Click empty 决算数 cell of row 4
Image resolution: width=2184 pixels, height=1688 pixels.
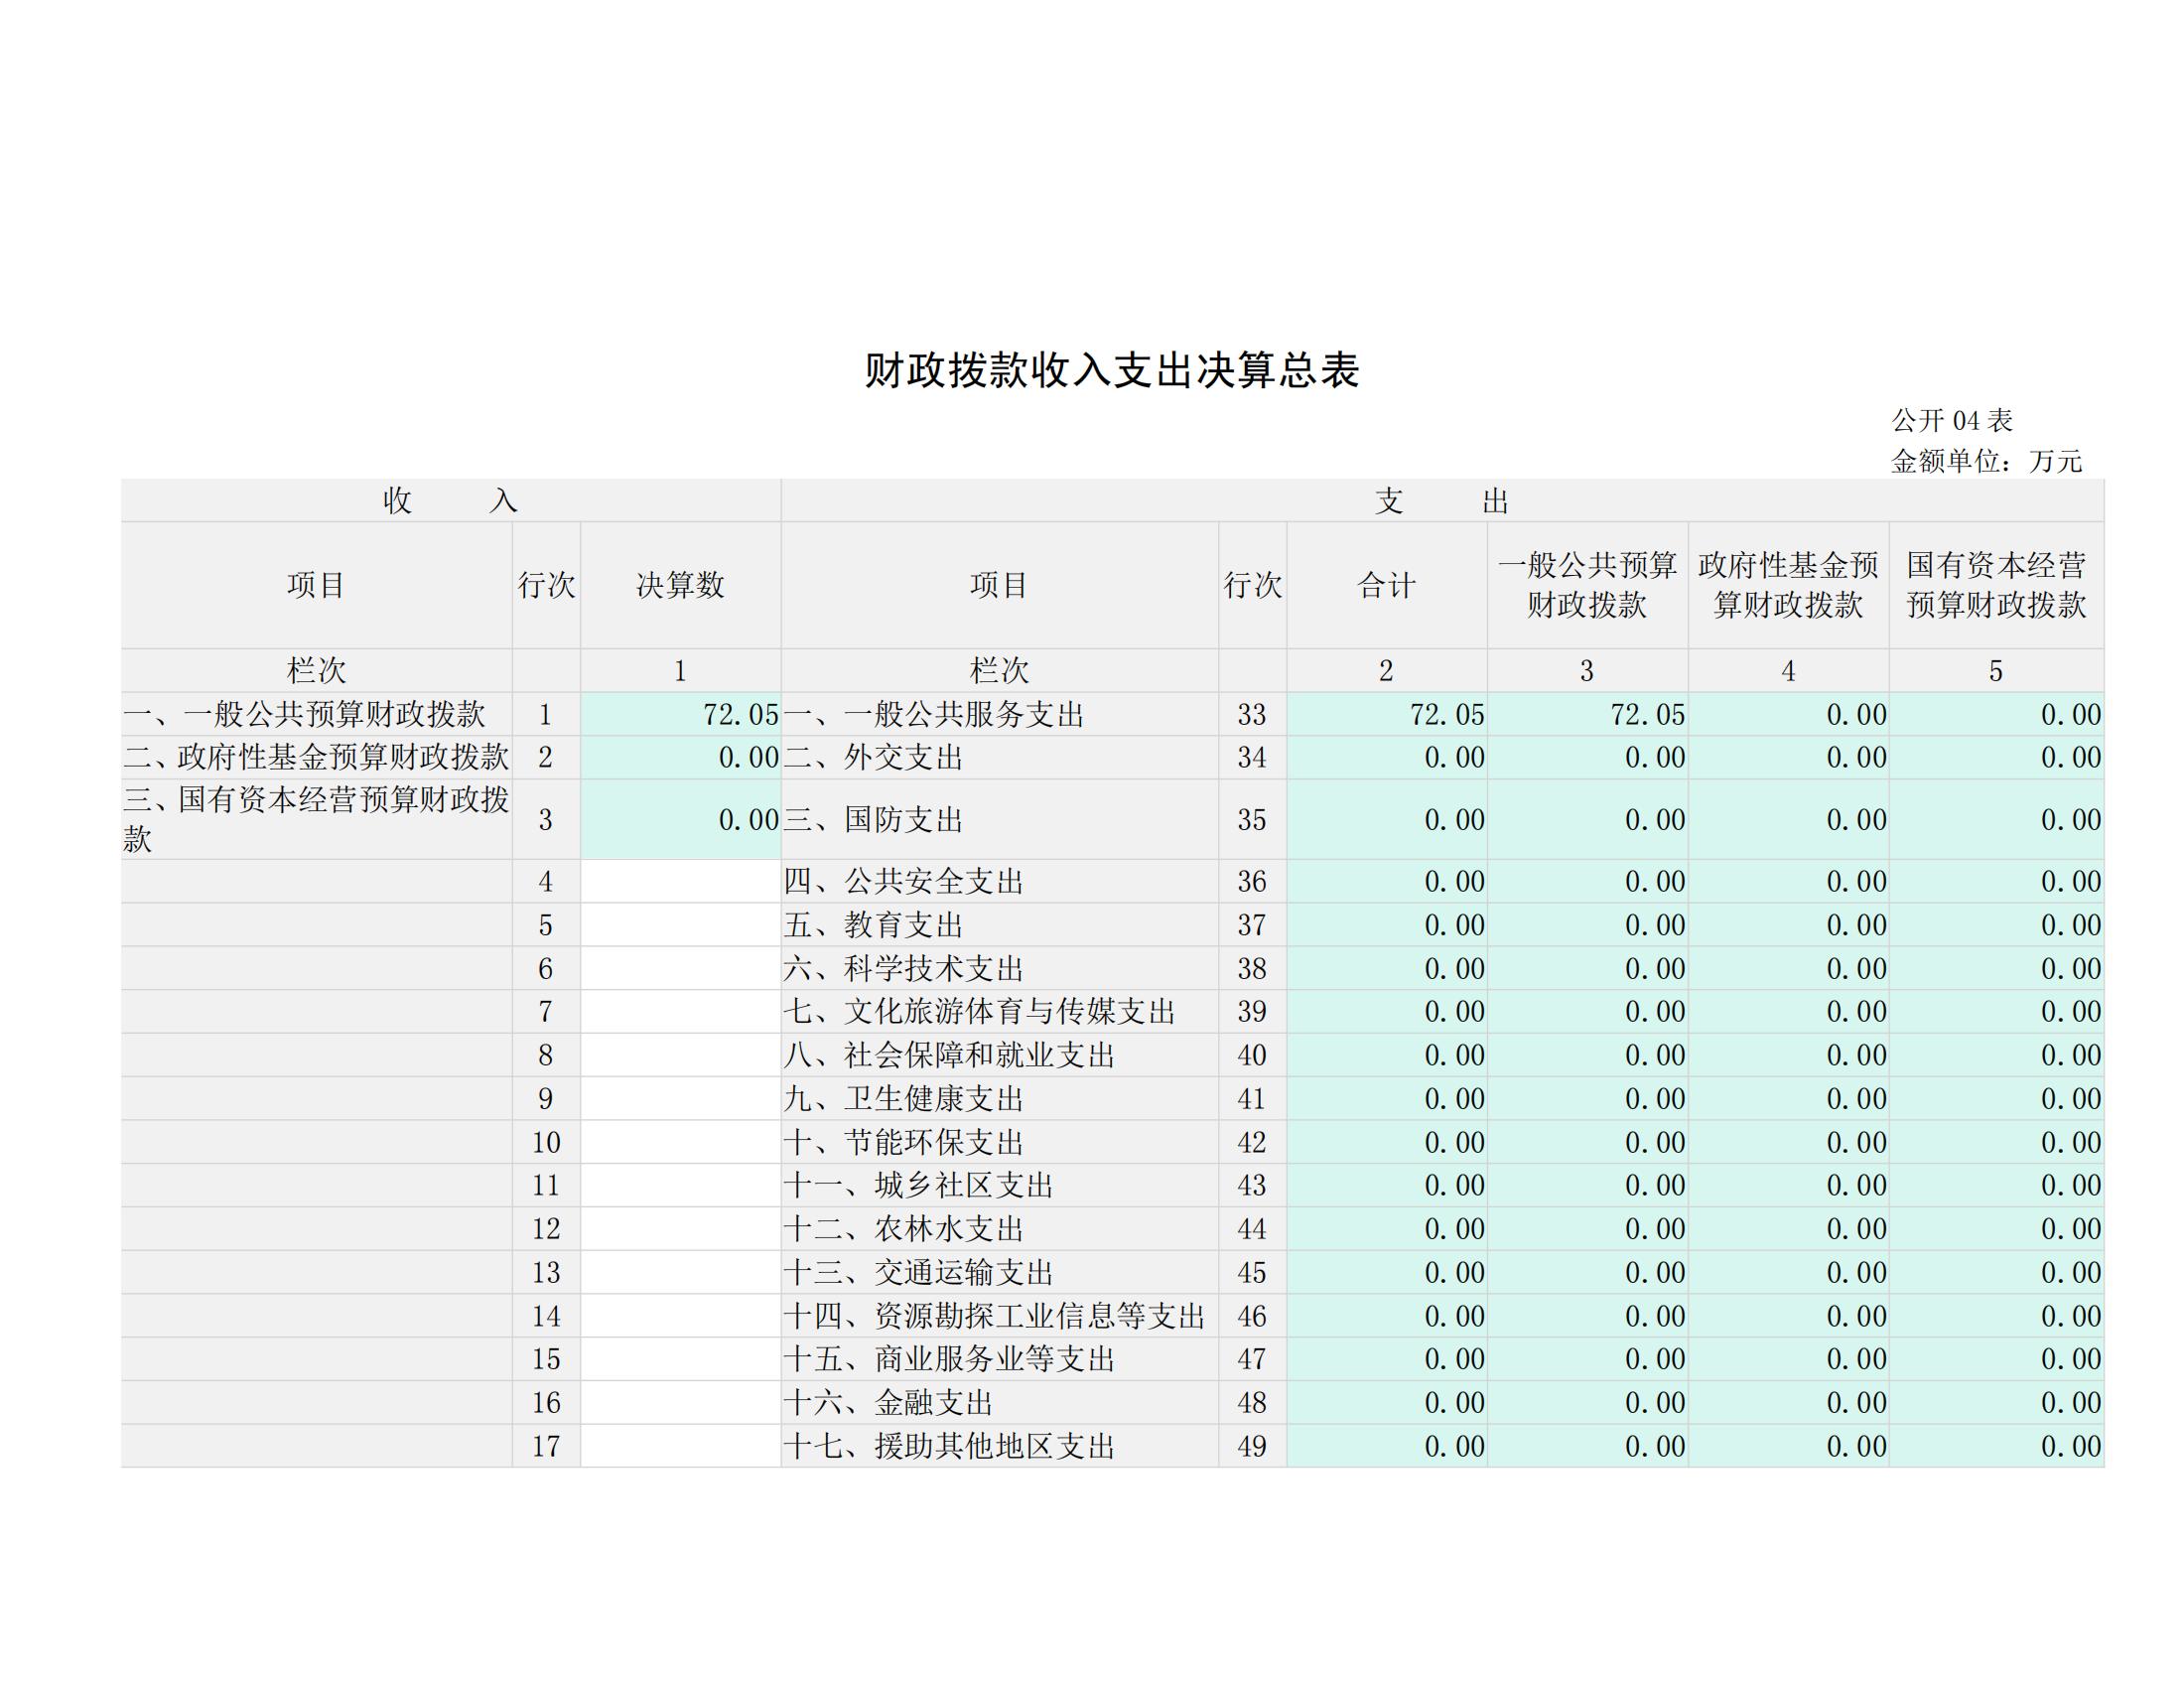(x=680, y=882)
